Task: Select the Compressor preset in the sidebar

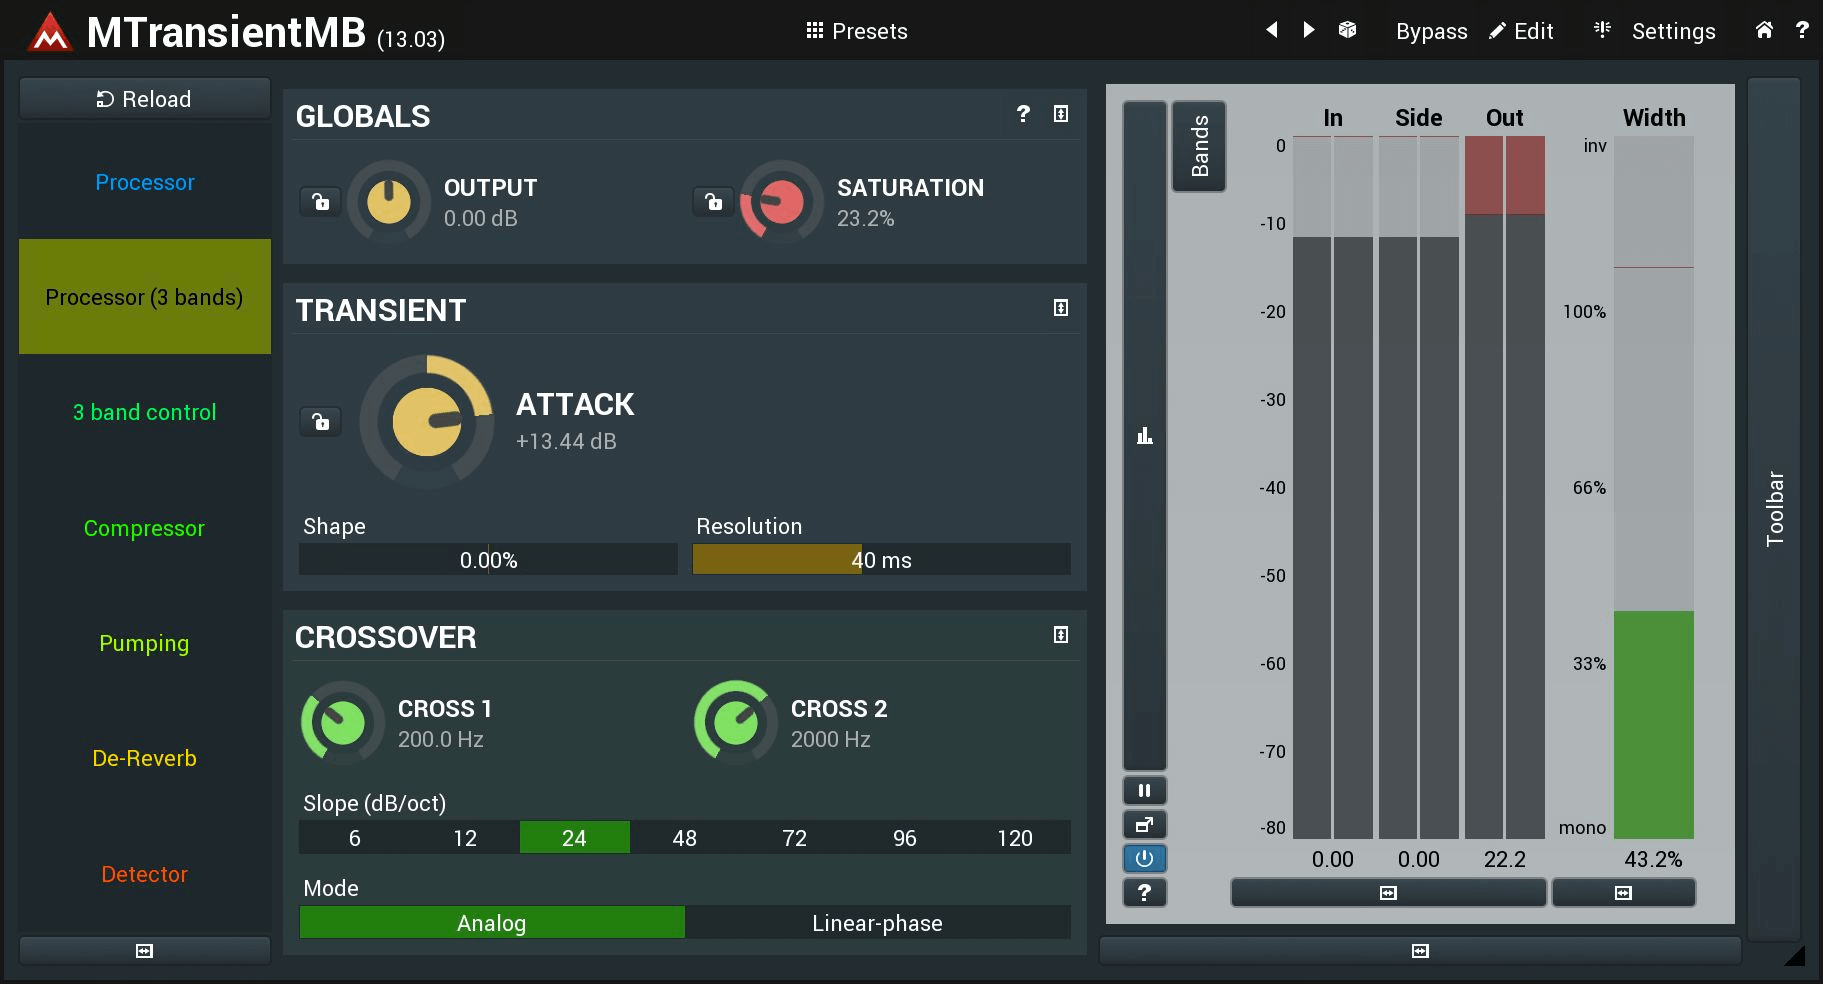Action: [x=144, y=528]
